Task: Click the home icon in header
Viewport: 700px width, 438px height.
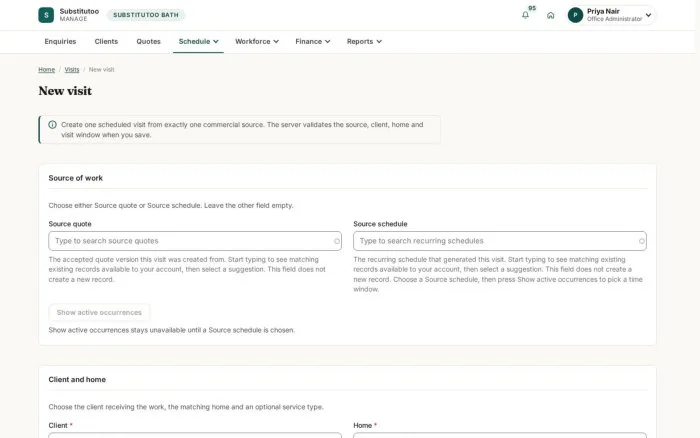Action: [x=550, y=15]
